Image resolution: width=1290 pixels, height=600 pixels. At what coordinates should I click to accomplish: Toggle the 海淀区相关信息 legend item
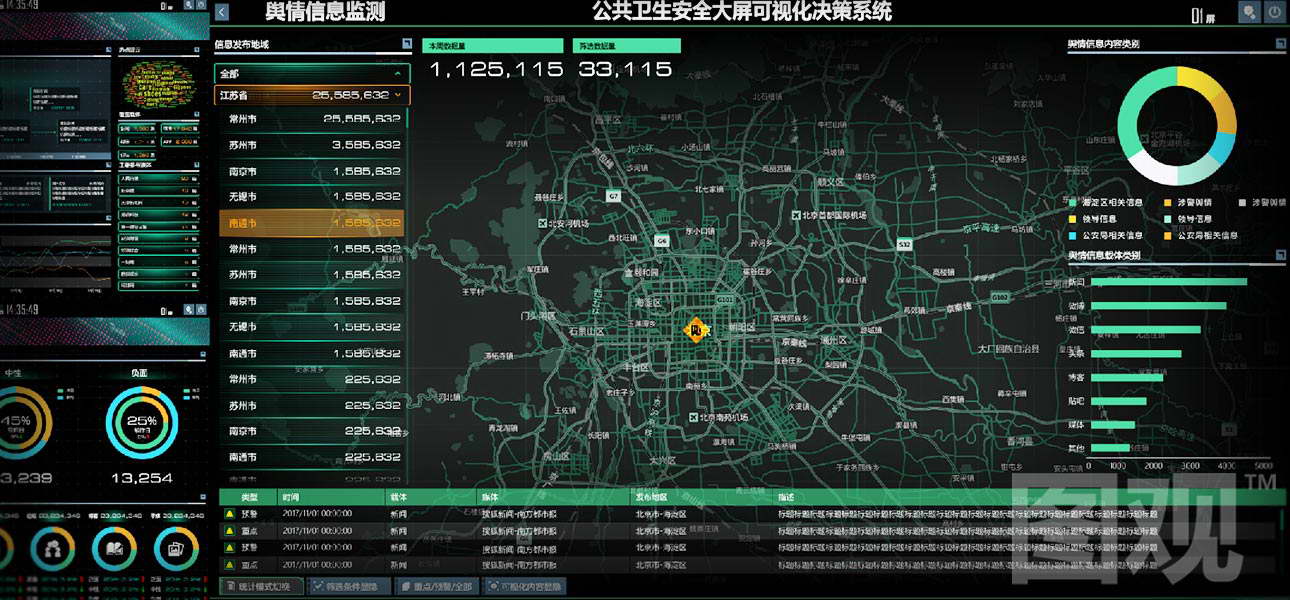point(1112,201)
